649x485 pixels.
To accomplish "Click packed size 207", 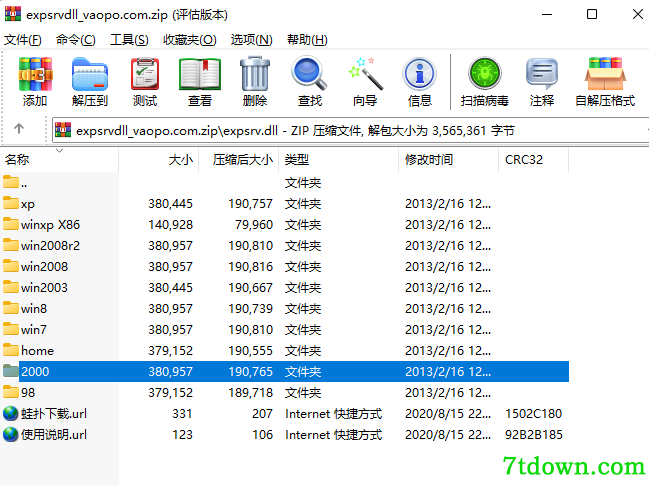I will pyautogui.click(x=262, y=413).
